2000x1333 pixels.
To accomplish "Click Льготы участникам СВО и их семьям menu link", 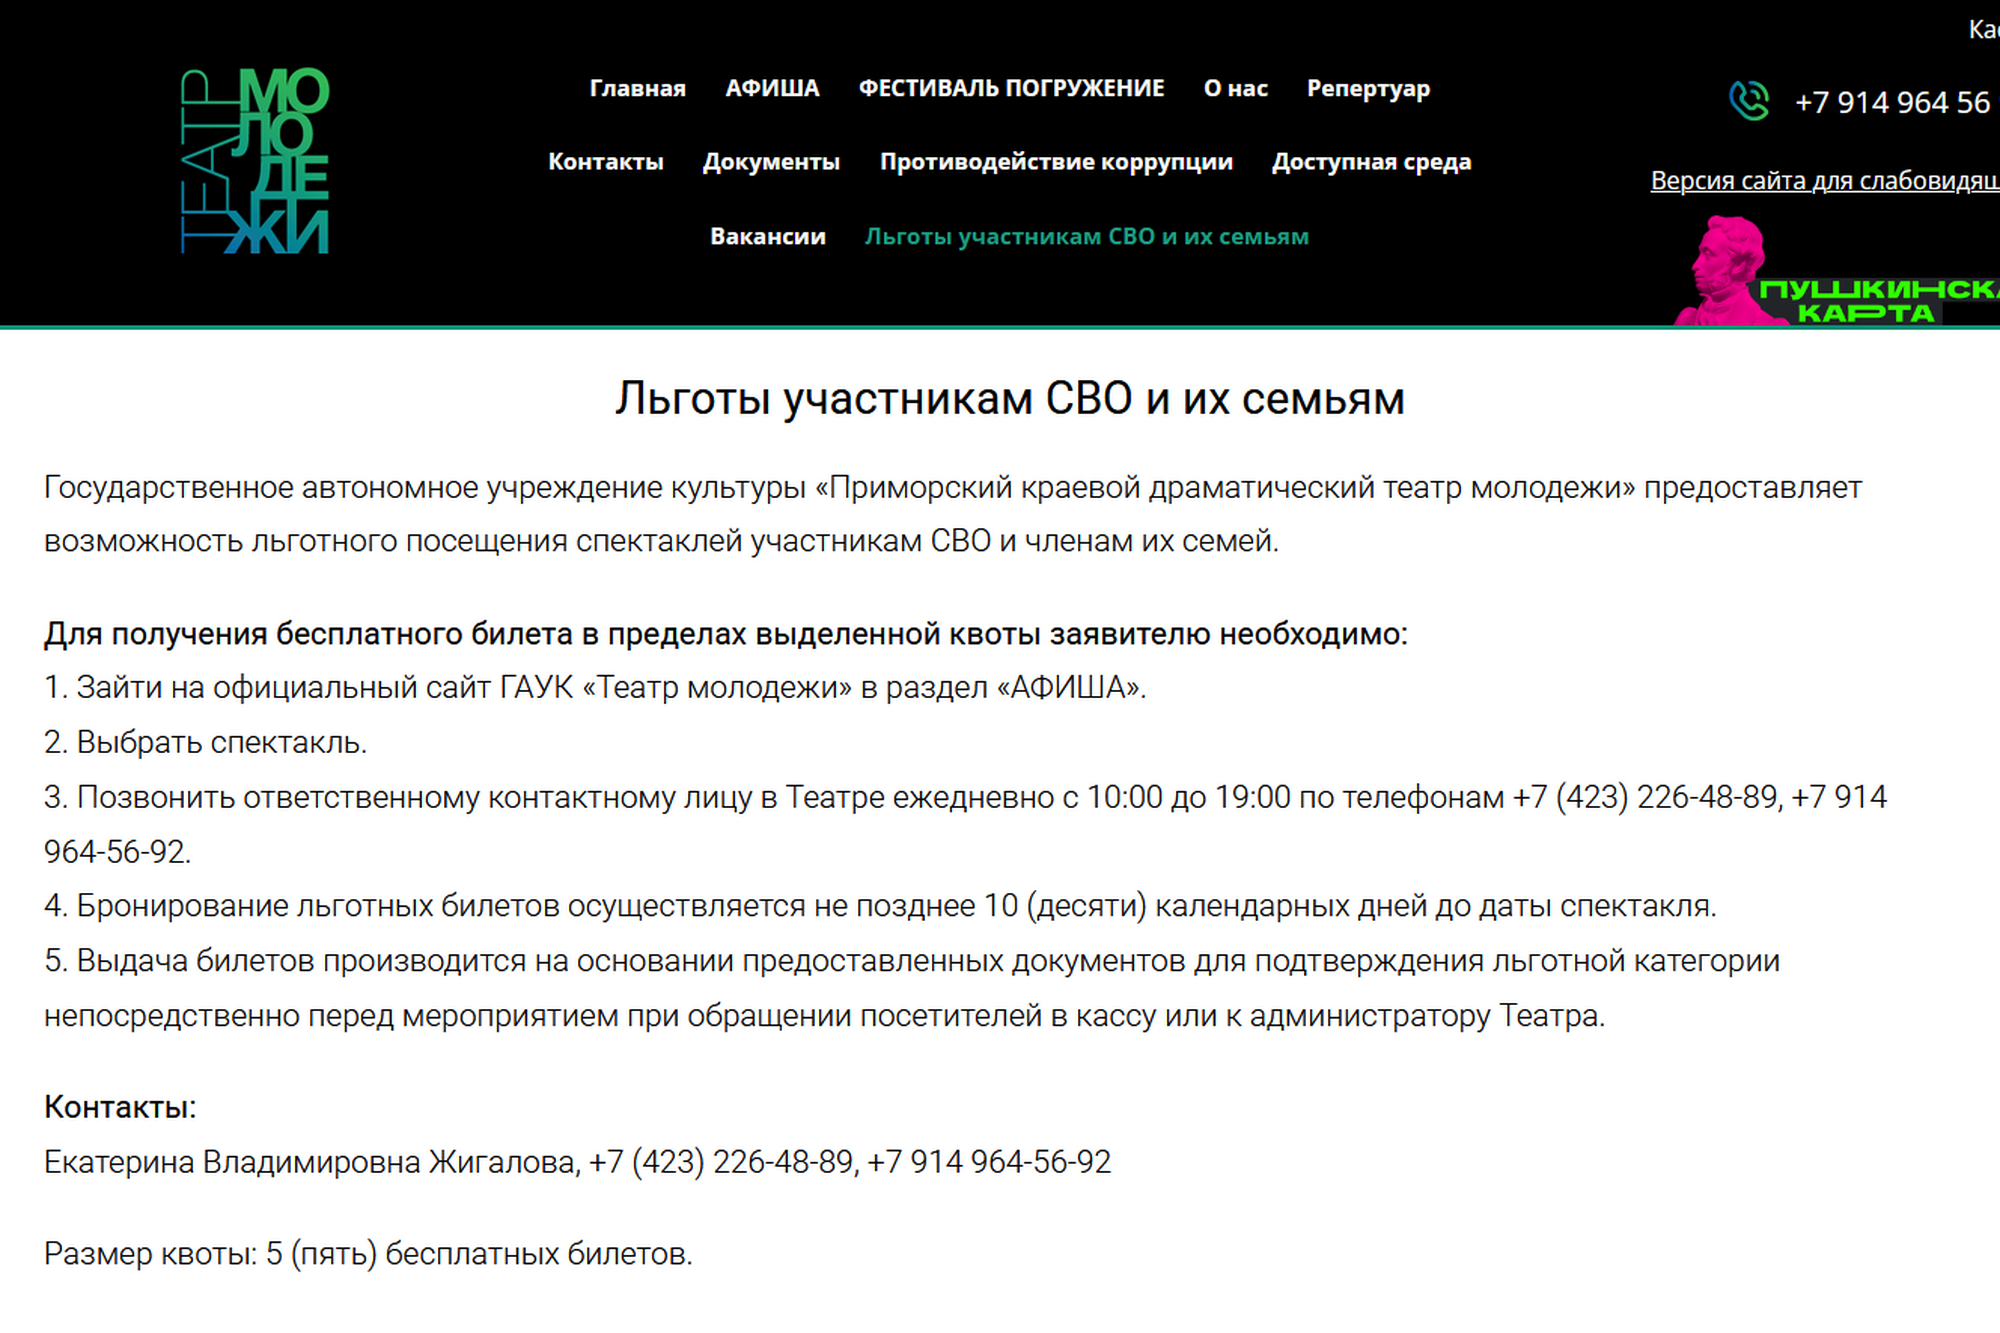I will point(1086,237).
